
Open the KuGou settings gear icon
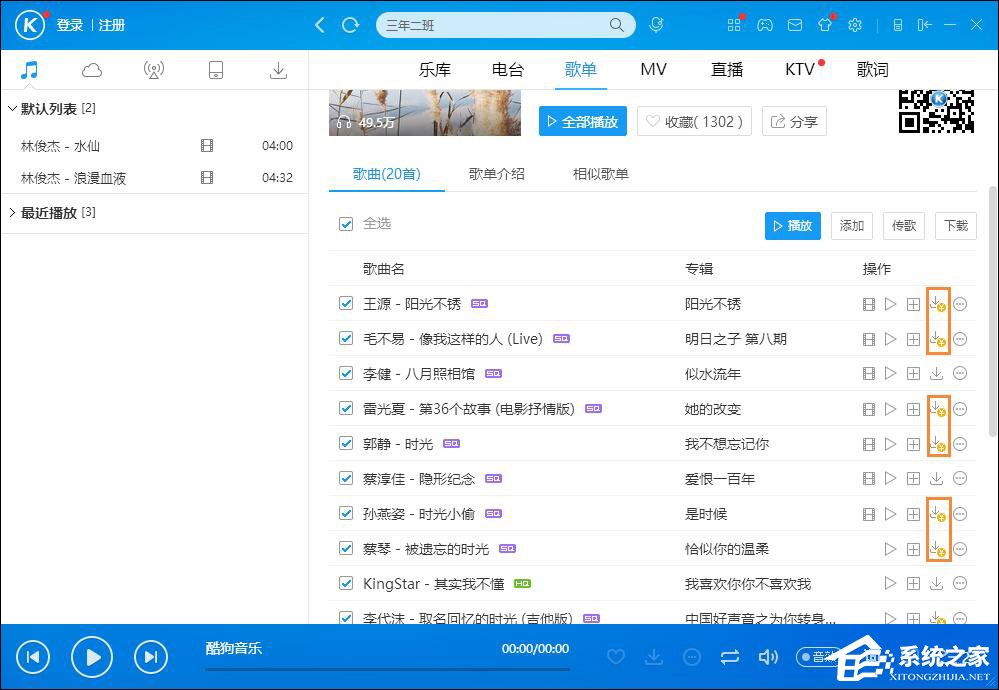855,25
